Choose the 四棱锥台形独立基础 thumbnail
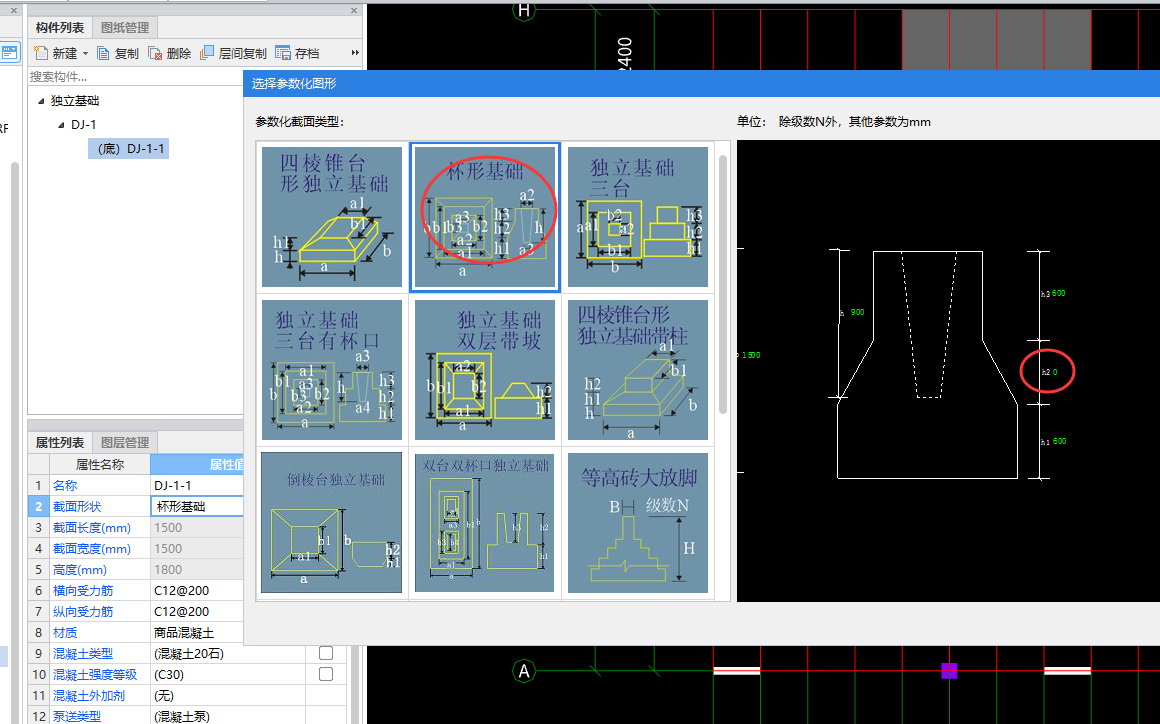The width and height of the screenshot is (1160, 724). [x=332, y=217]
